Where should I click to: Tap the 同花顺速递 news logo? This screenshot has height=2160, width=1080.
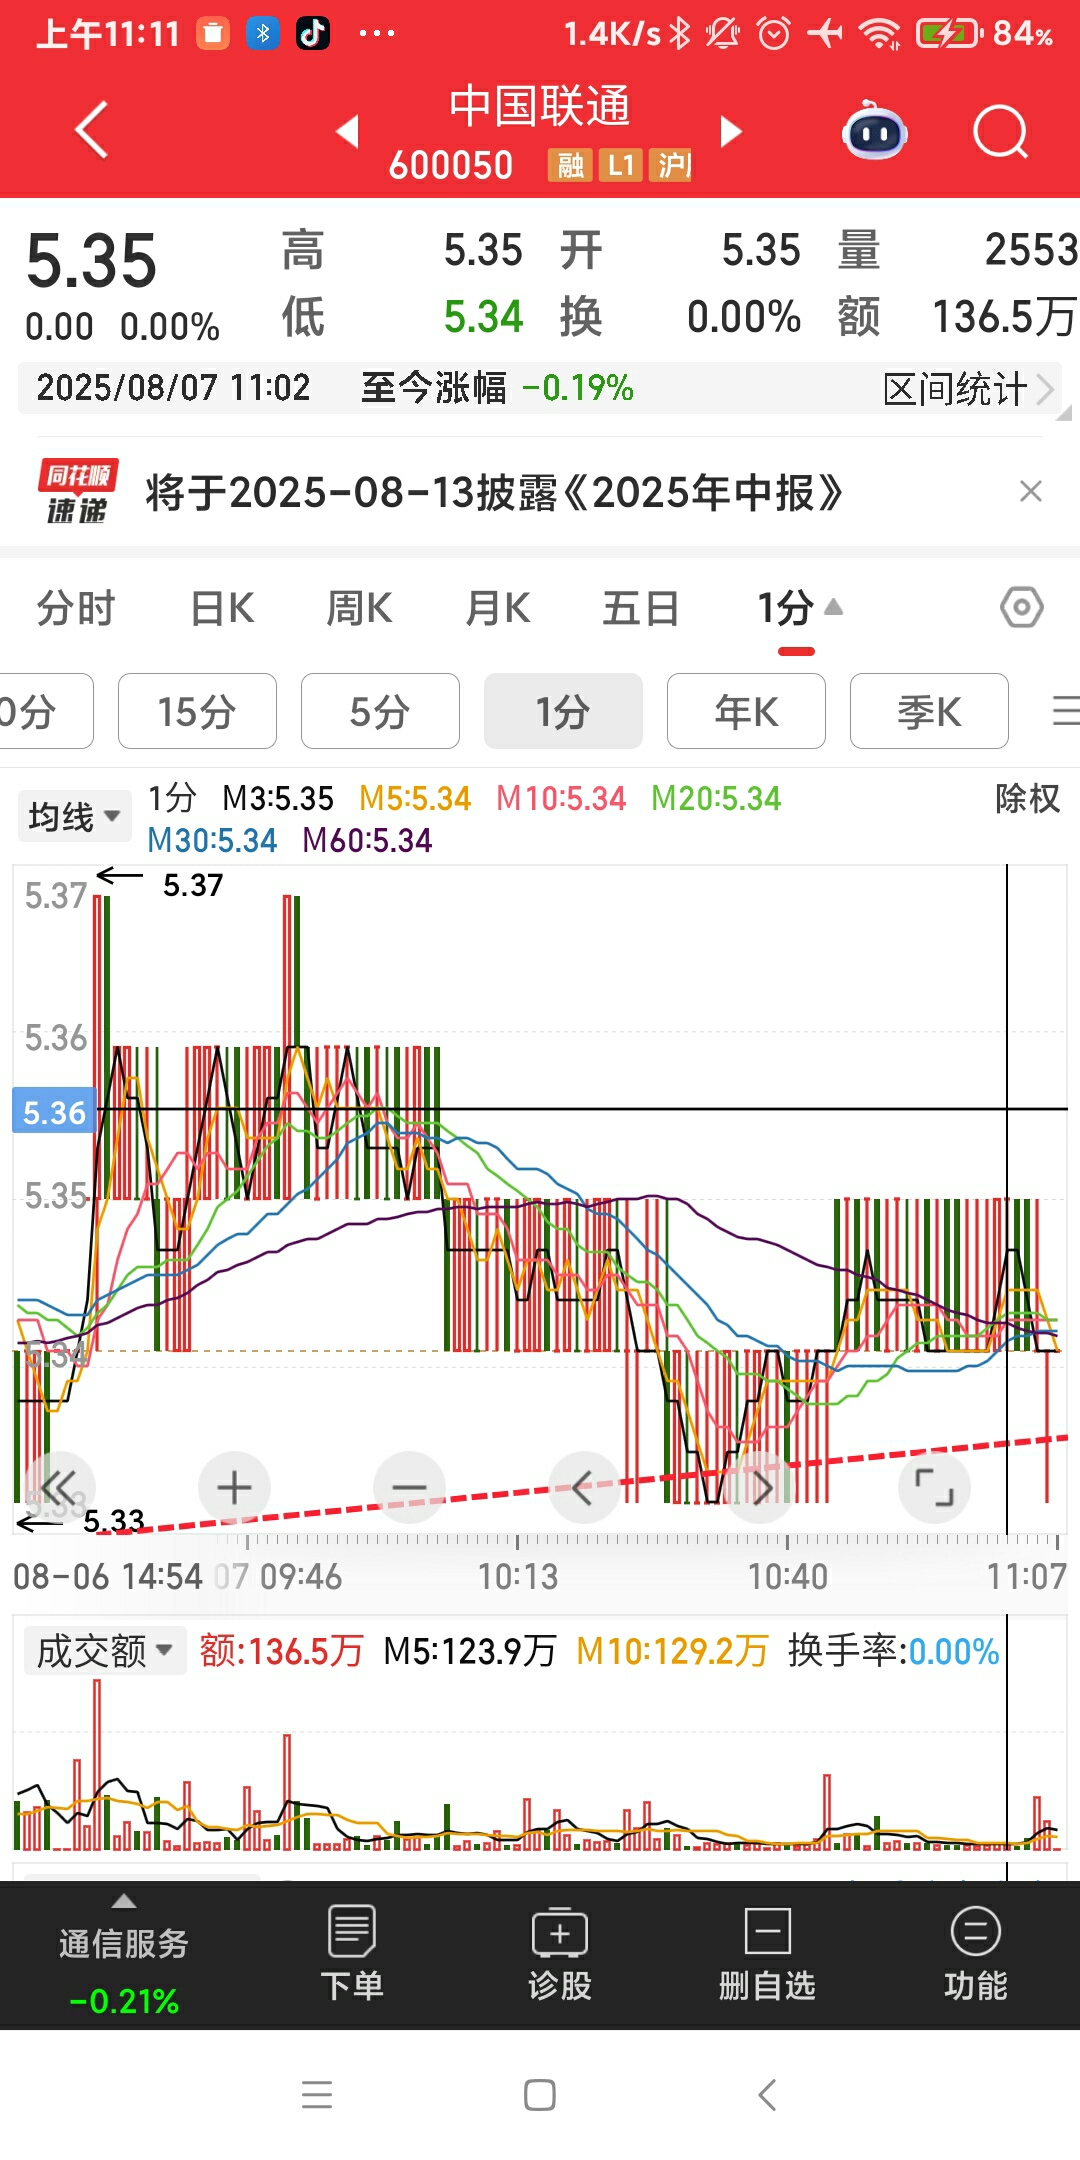[78, 491]
